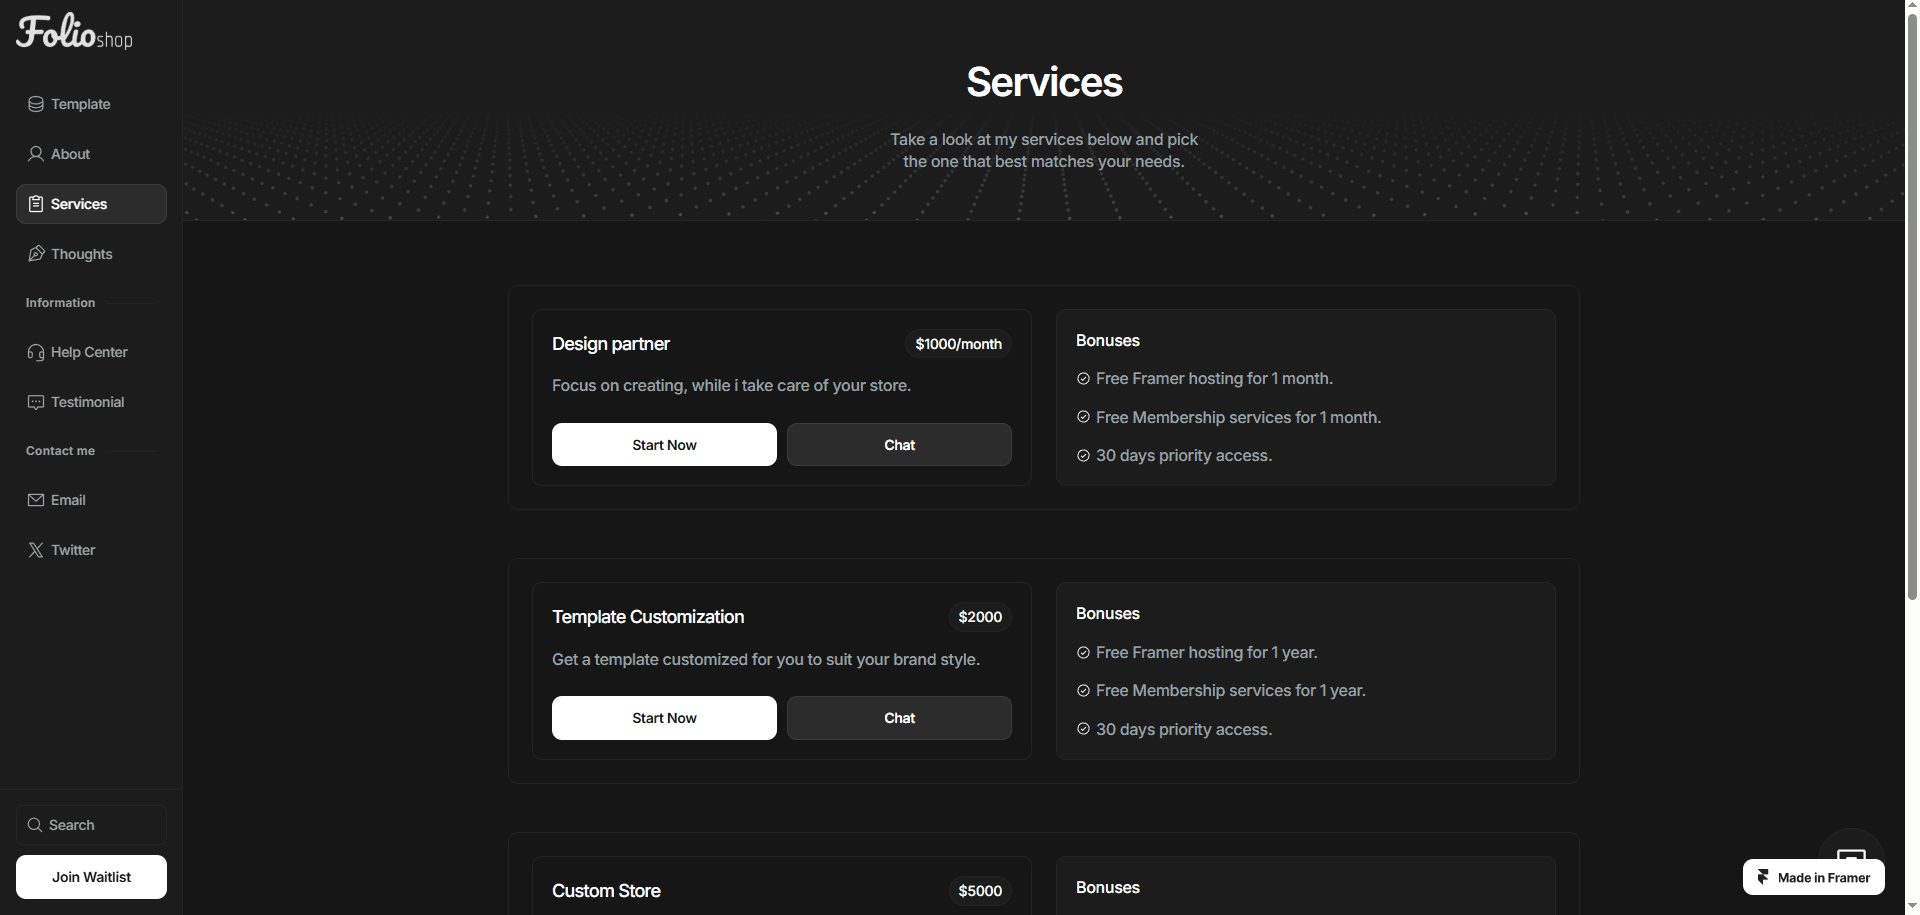Click the Information section label
The height and width of the screenshot is (915, 1920).
coord(60,303)
